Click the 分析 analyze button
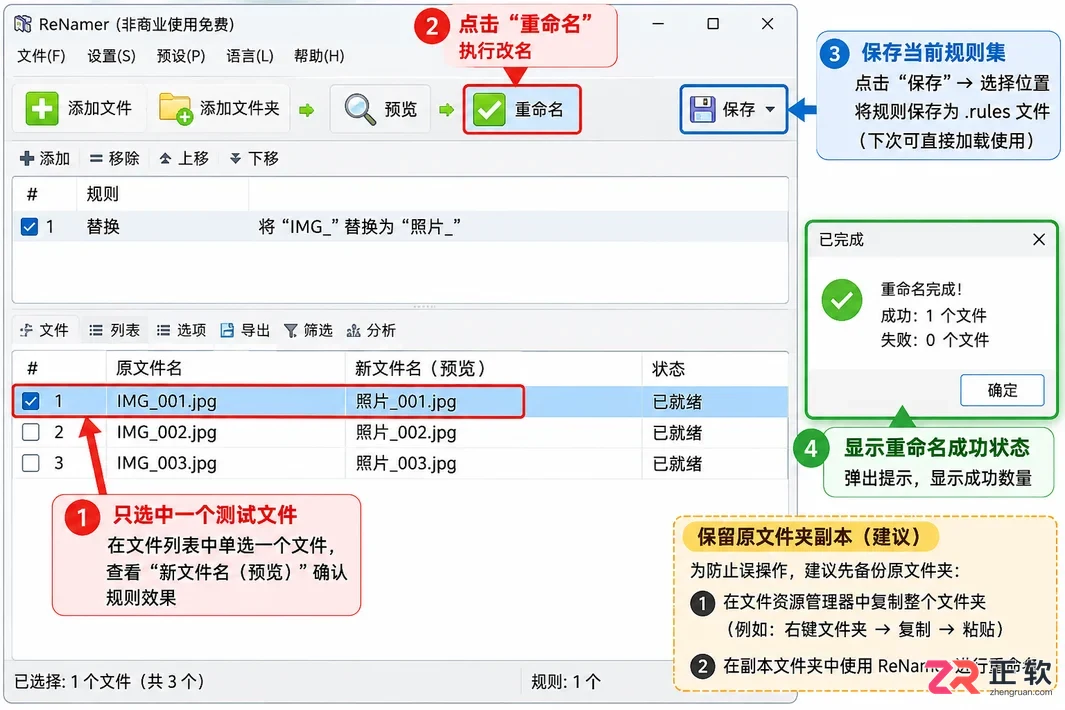 [x=371, y=330]
